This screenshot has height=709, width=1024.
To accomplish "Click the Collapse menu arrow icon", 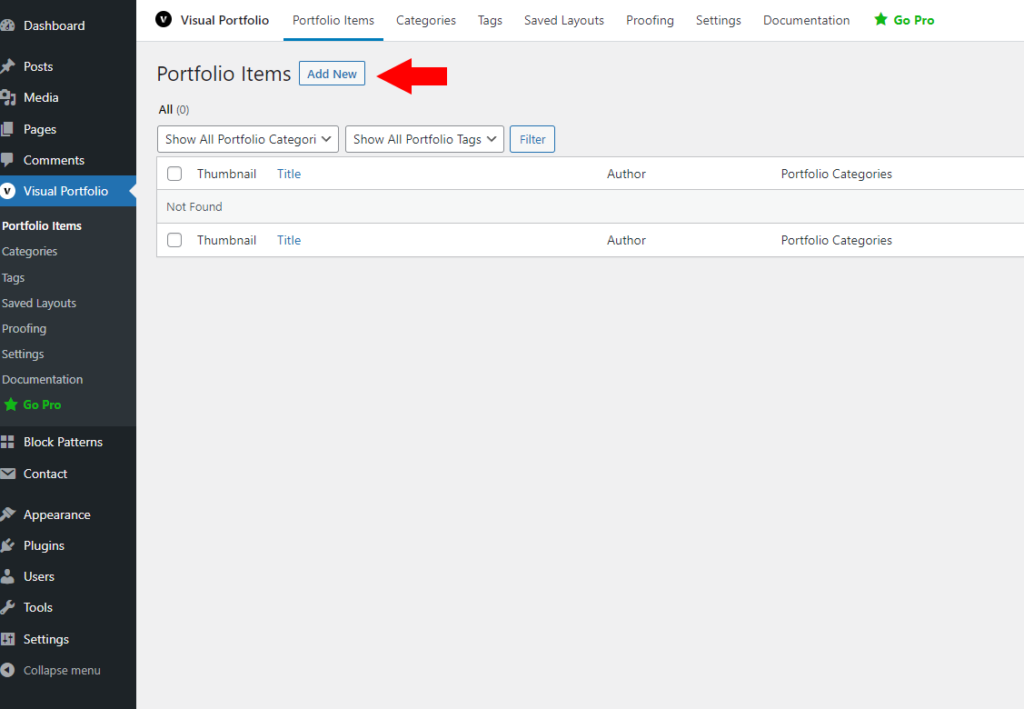I will (7, 670).
